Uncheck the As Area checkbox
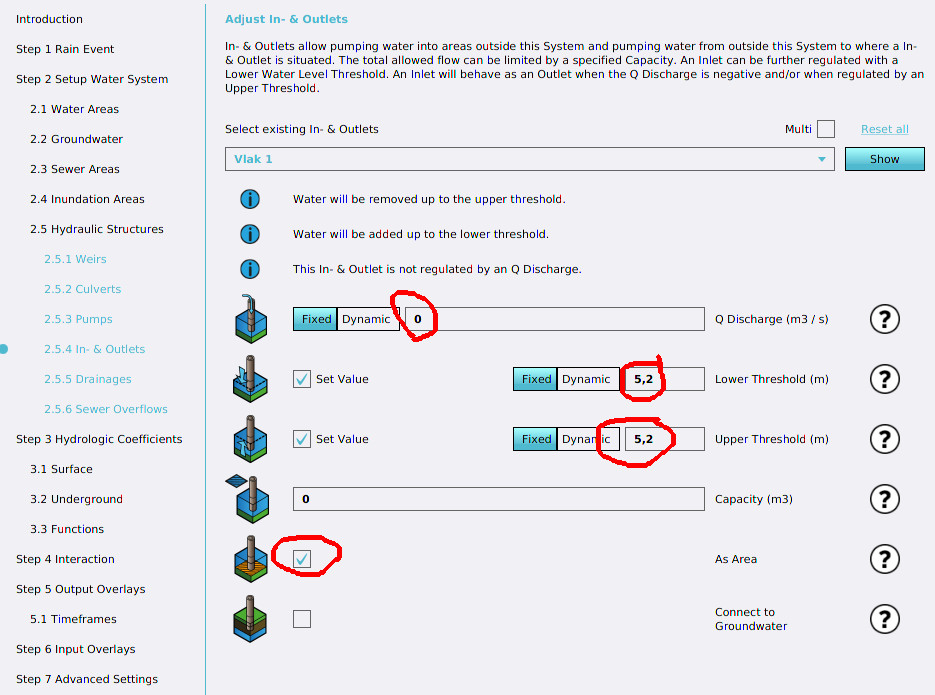The width and height of the screenshot is (935, 695). tap(302, 559)
